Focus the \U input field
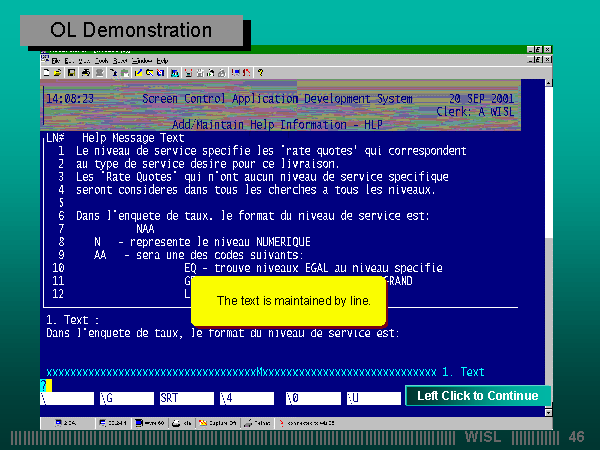The width and height of the screenshot is (600, 450). pyautogui.click(x=370, y=398)
